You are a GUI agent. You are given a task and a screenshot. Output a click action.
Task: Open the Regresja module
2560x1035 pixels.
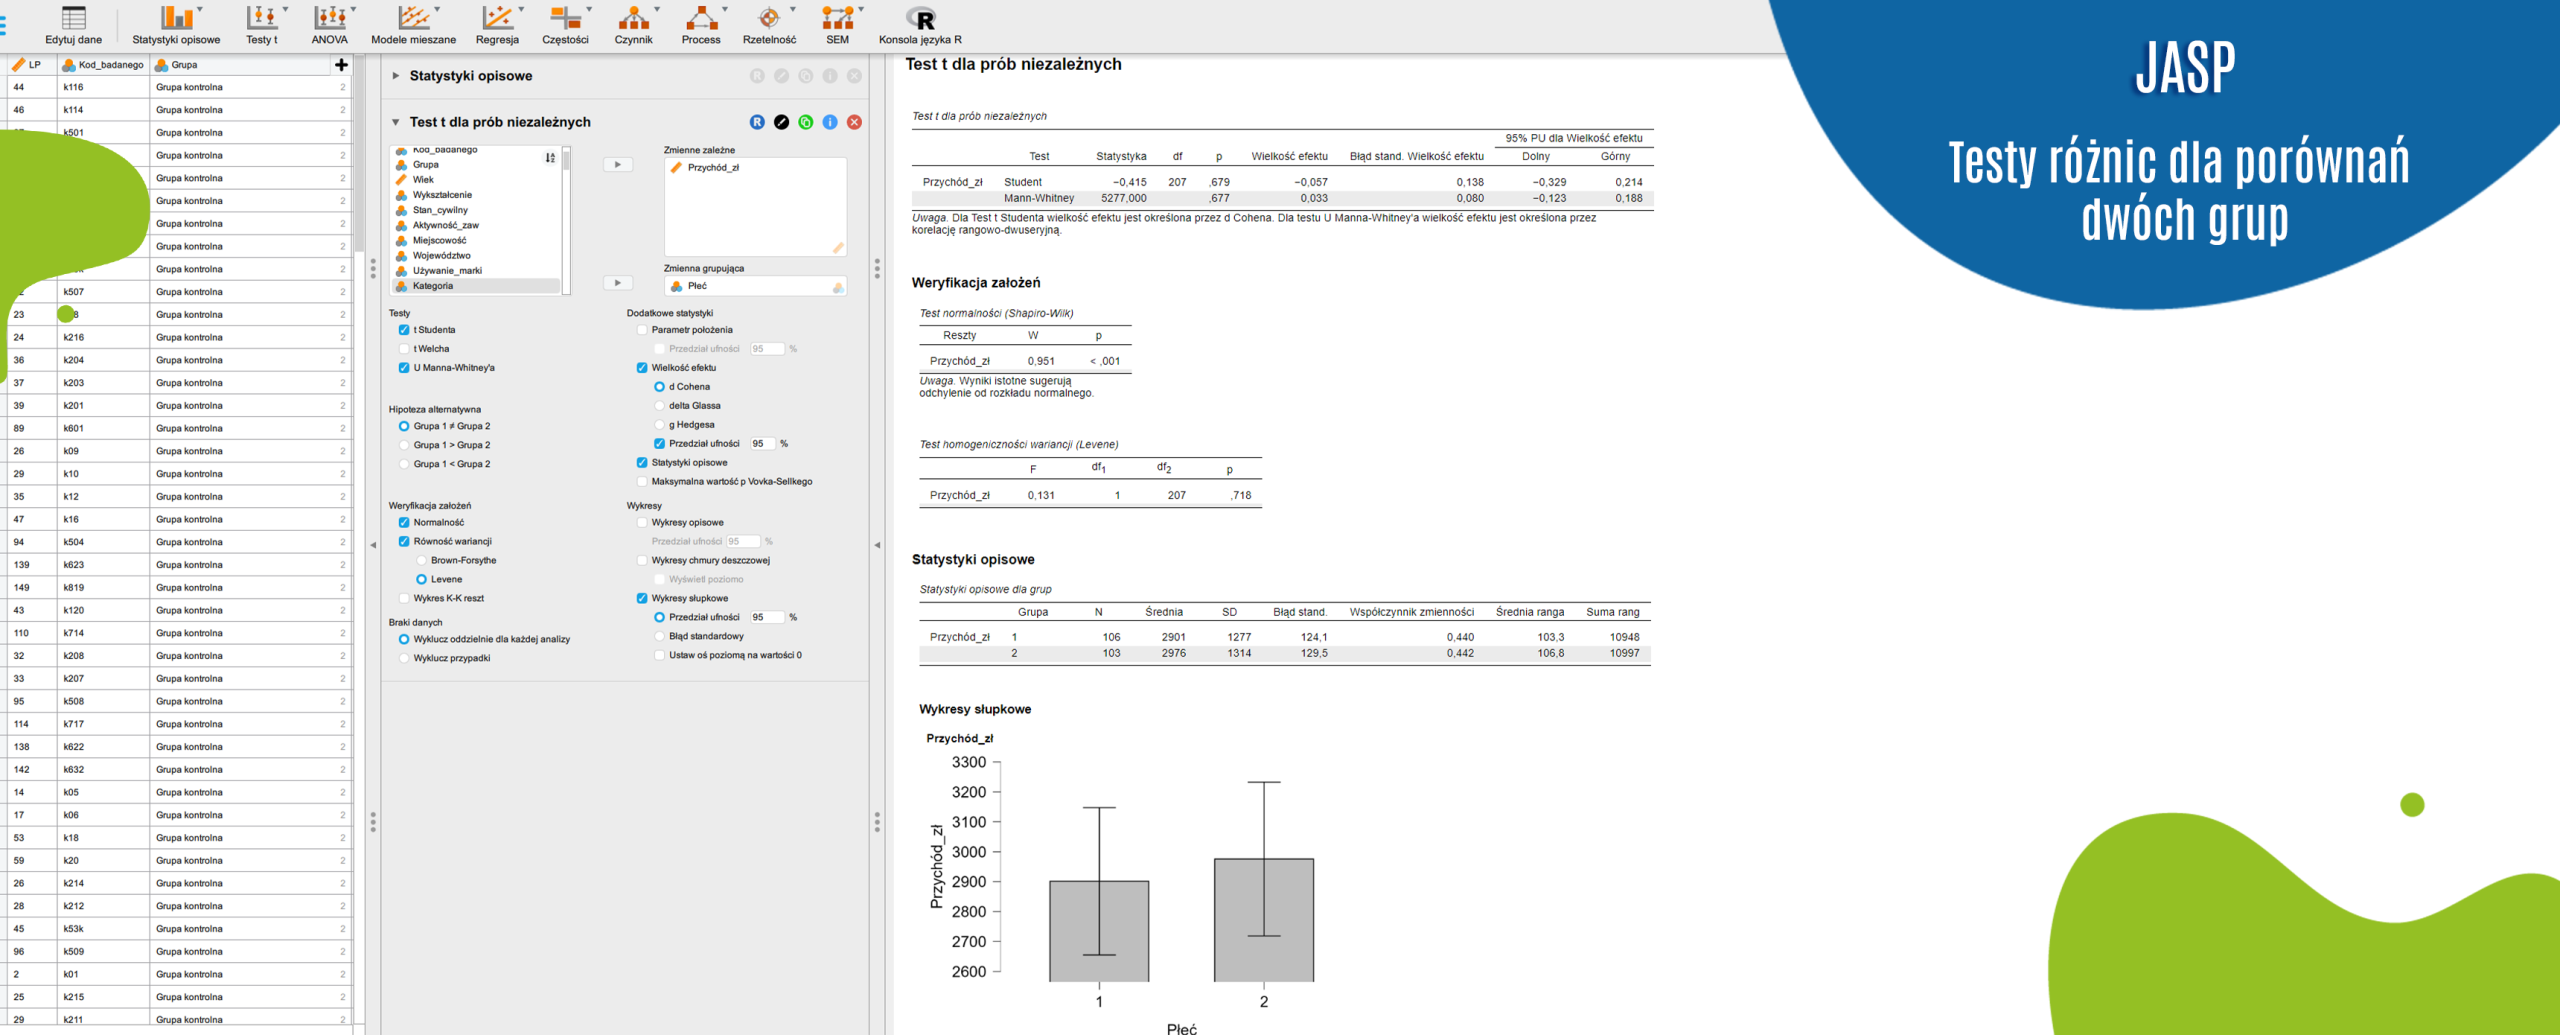click(x=497, y=25)
